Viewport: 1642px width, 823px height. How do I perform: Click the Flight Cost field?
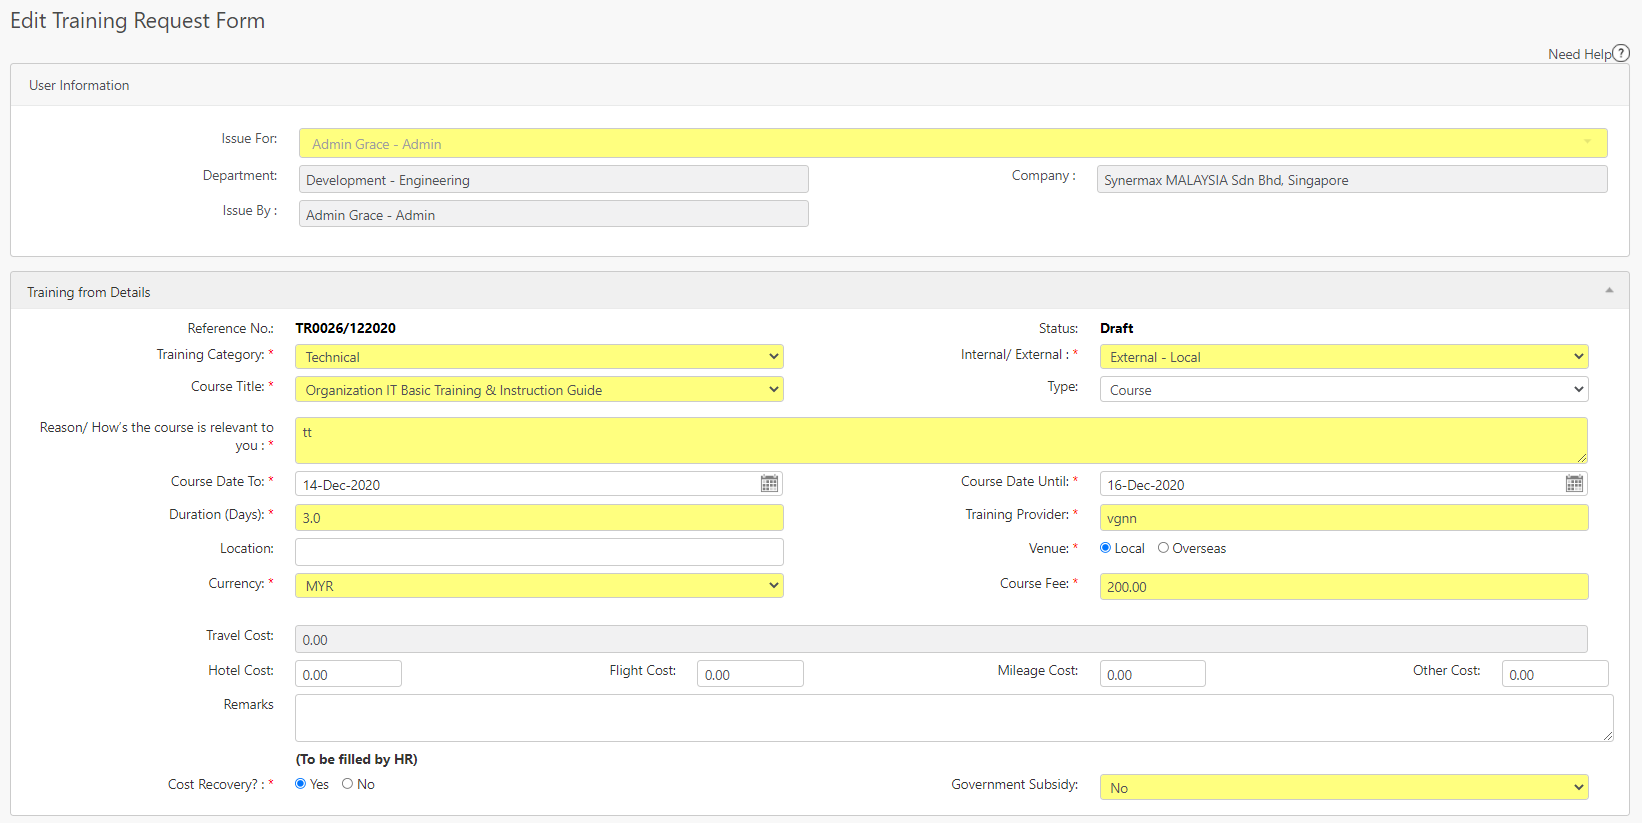[750, 674]
